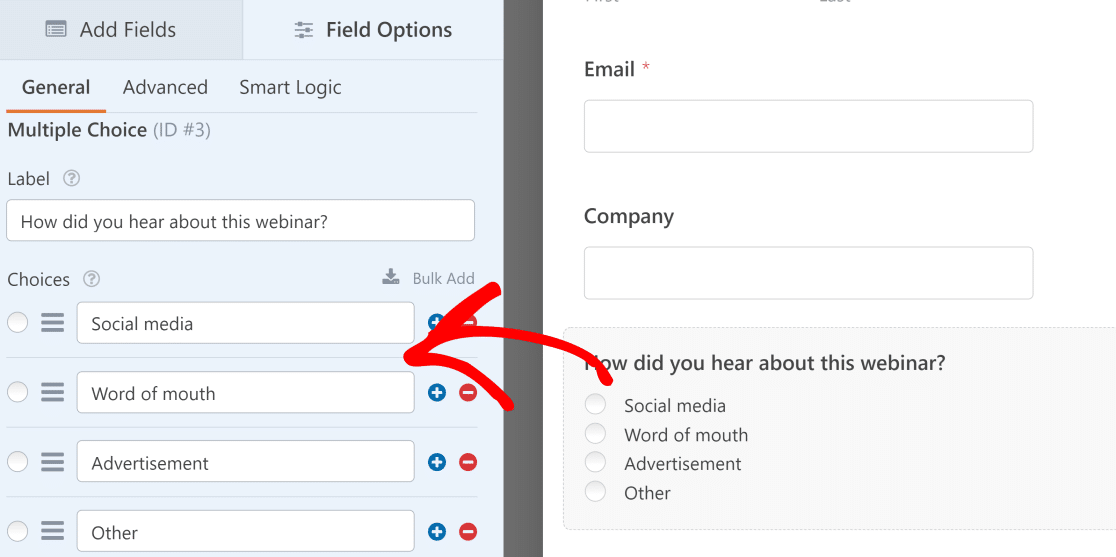The image size is (1116, 557).
Task: Remove the Word of mouth choice
Action: coord(468,392)
